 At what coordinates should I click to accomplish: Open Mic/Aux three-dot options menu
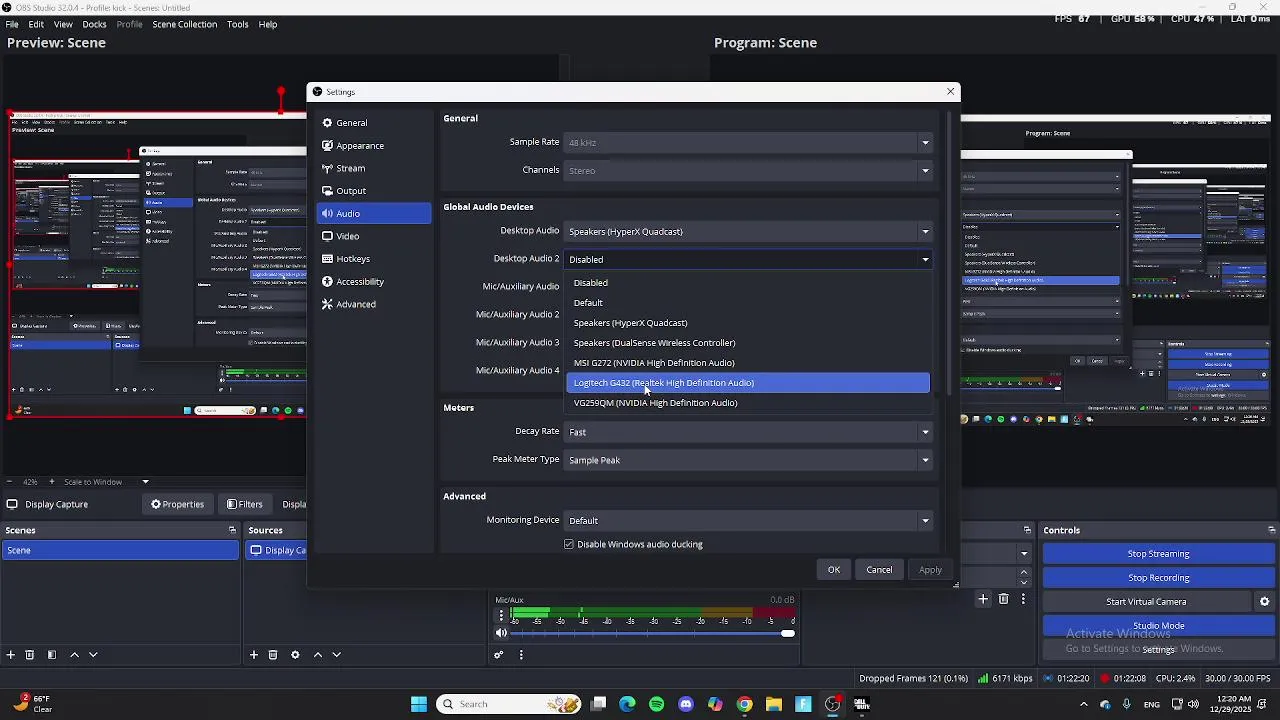(x=501, y=616)
